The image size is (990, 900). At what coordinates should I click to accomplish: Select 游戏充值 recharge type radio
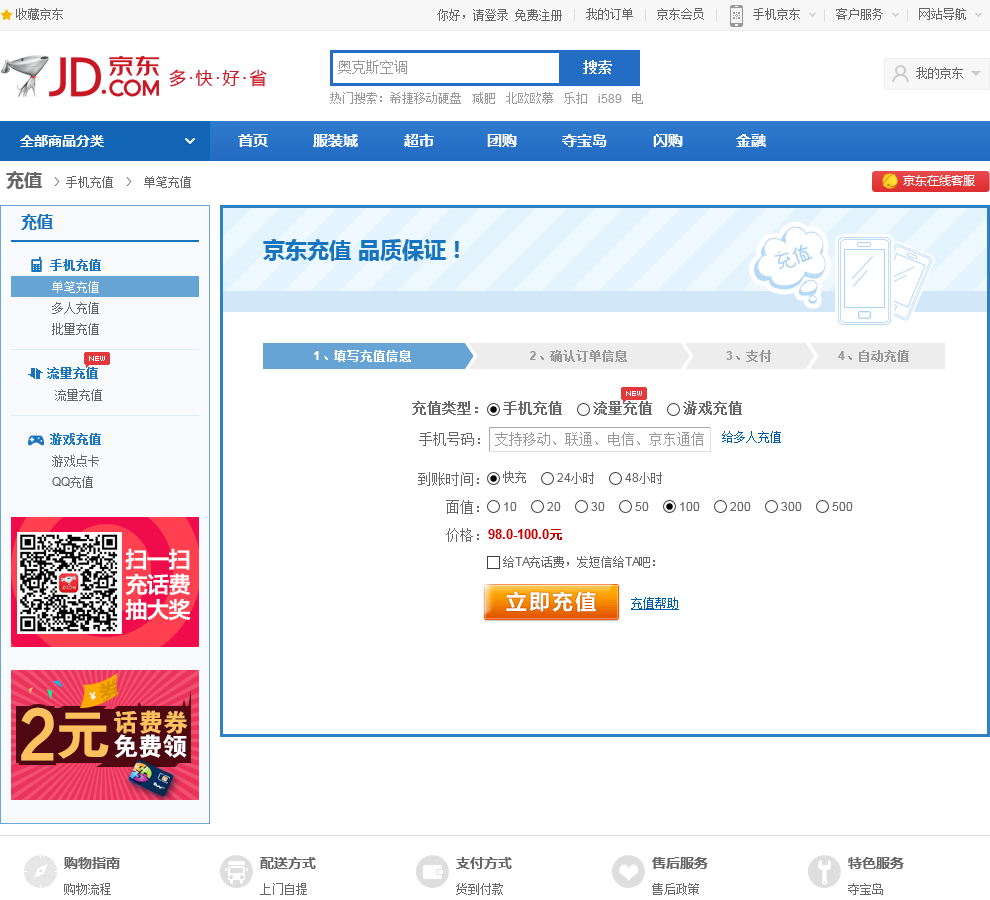(674, 410)
